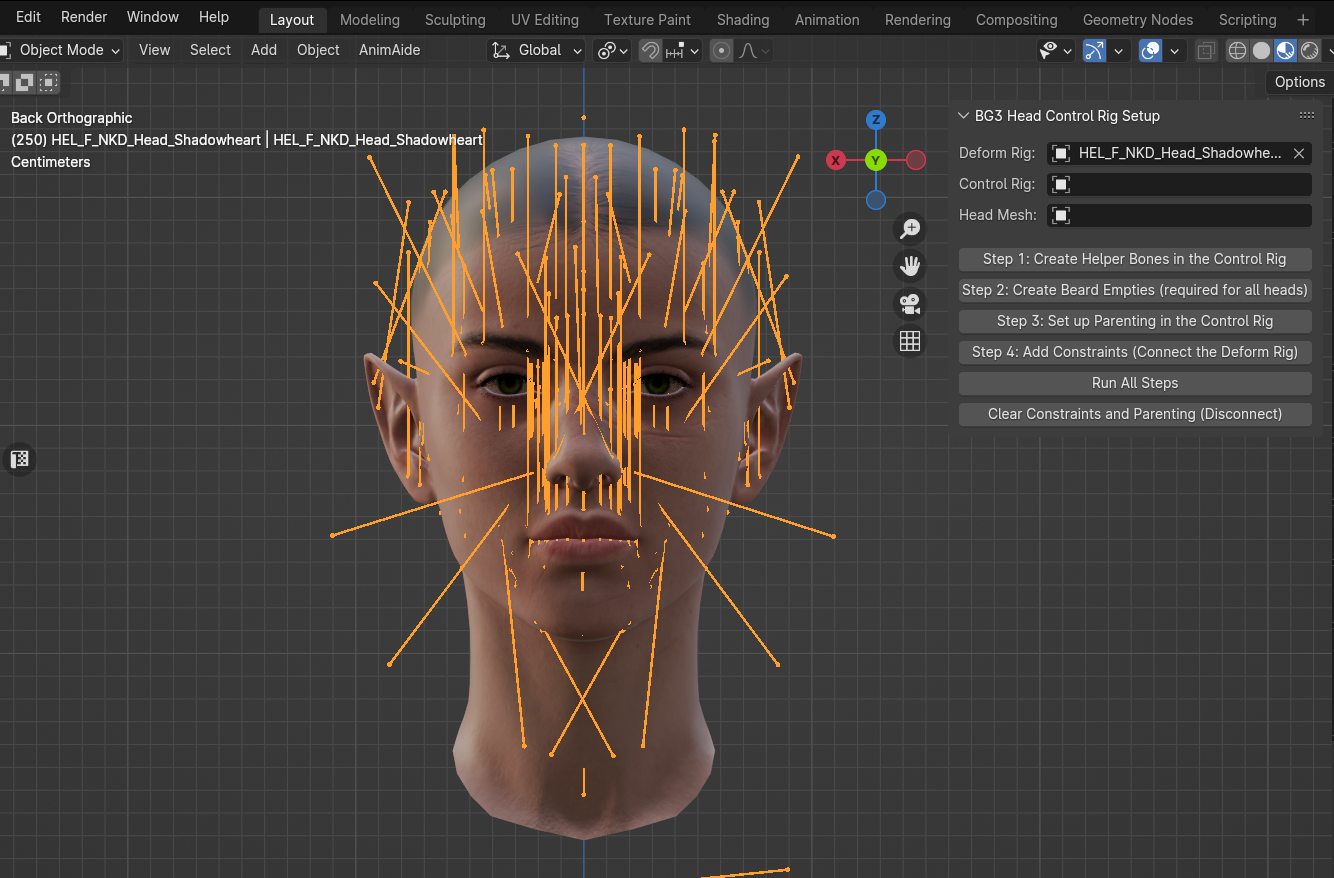
Task: Click the checkerboard icon on the left viewport edge
Action: click(x=19, y=459)
